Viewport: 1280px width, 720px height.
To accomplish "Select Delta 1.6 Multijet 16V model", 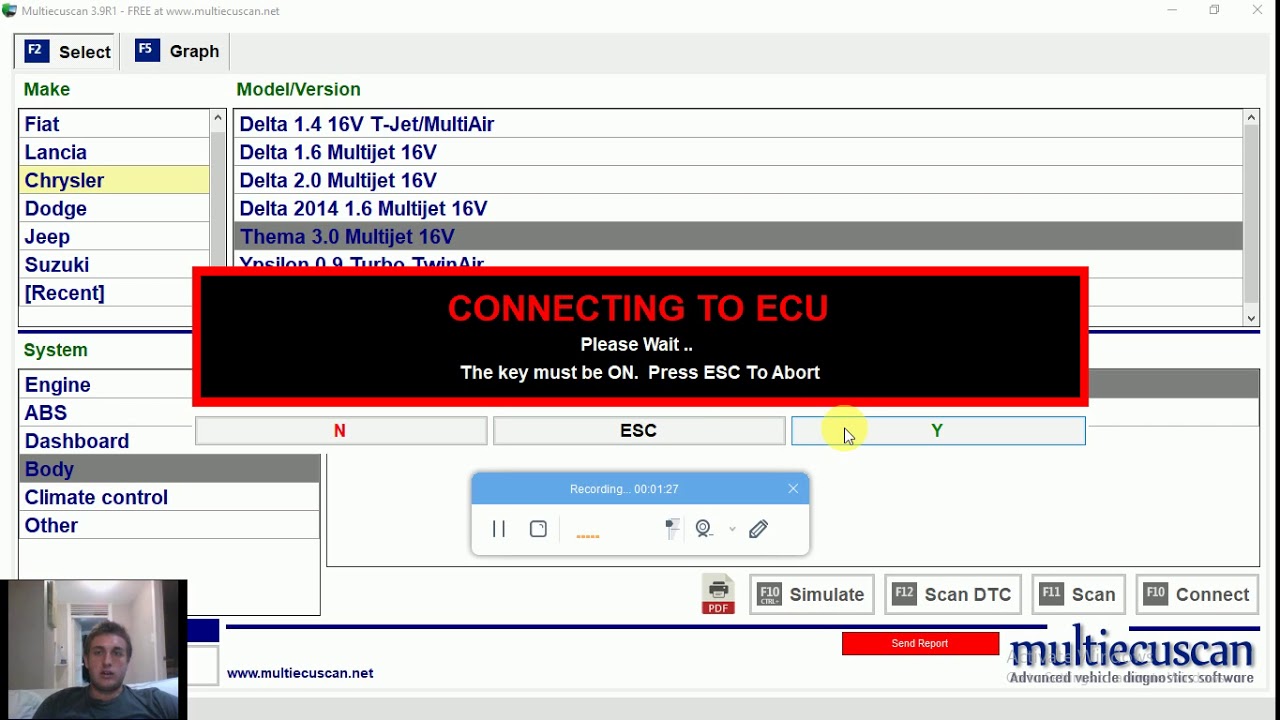I will (x=738, y=152).
